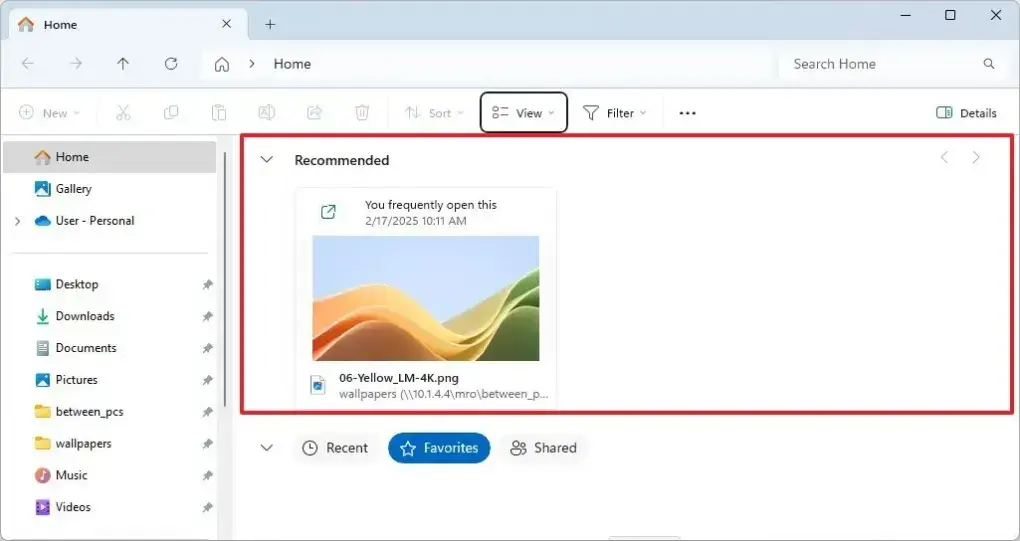Refresh the Home view
The image size is (1020, 541).
point(171,64)
